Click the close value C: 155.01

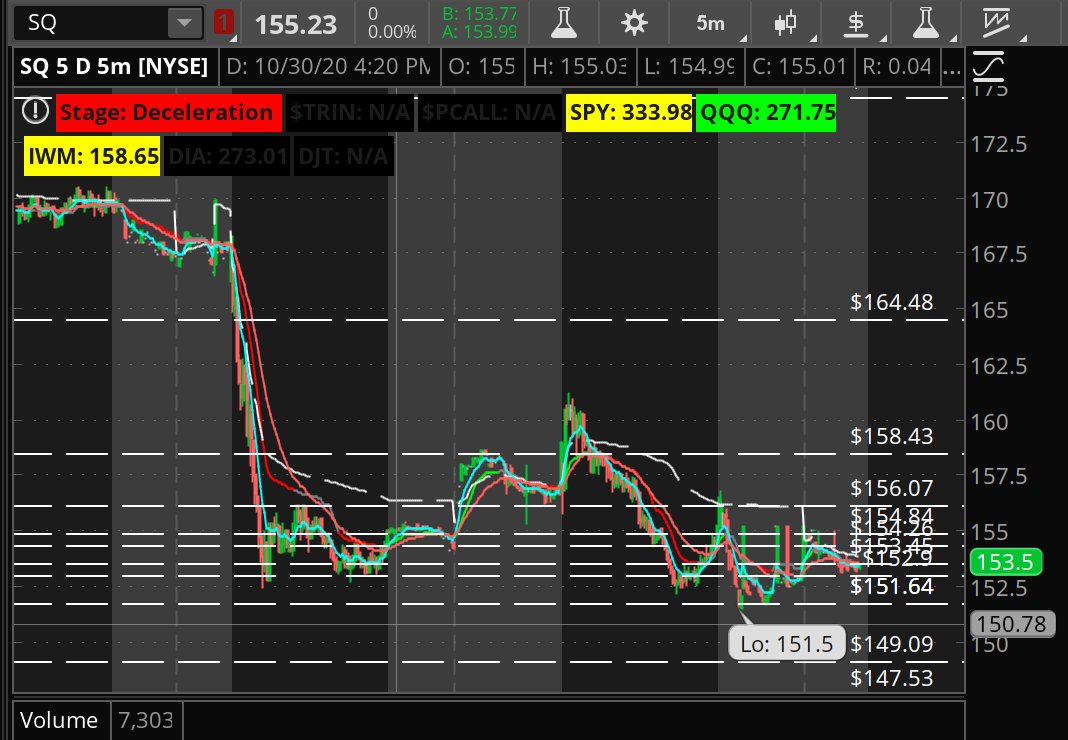pyautogui.click(x=800, y=66)
